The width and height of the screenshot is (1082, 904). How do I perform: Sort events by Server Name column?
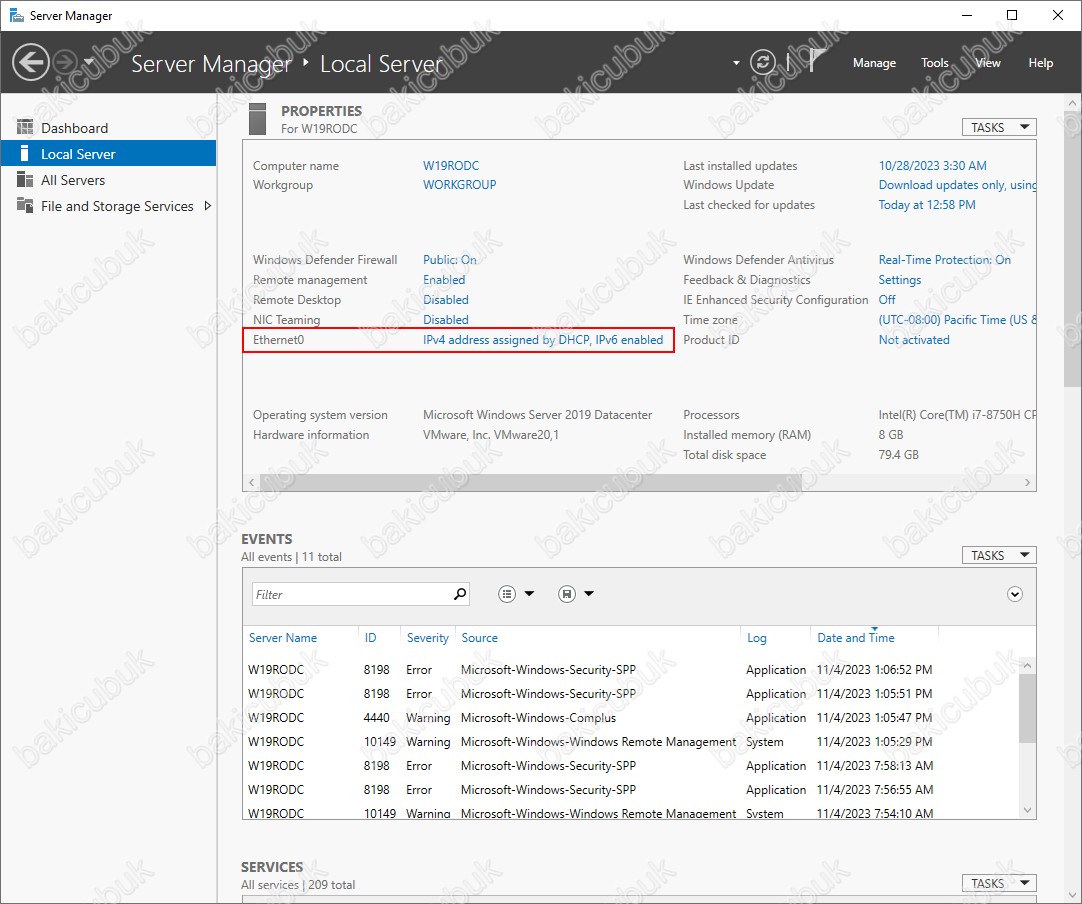pyautogui.click(x=283, y=638)
